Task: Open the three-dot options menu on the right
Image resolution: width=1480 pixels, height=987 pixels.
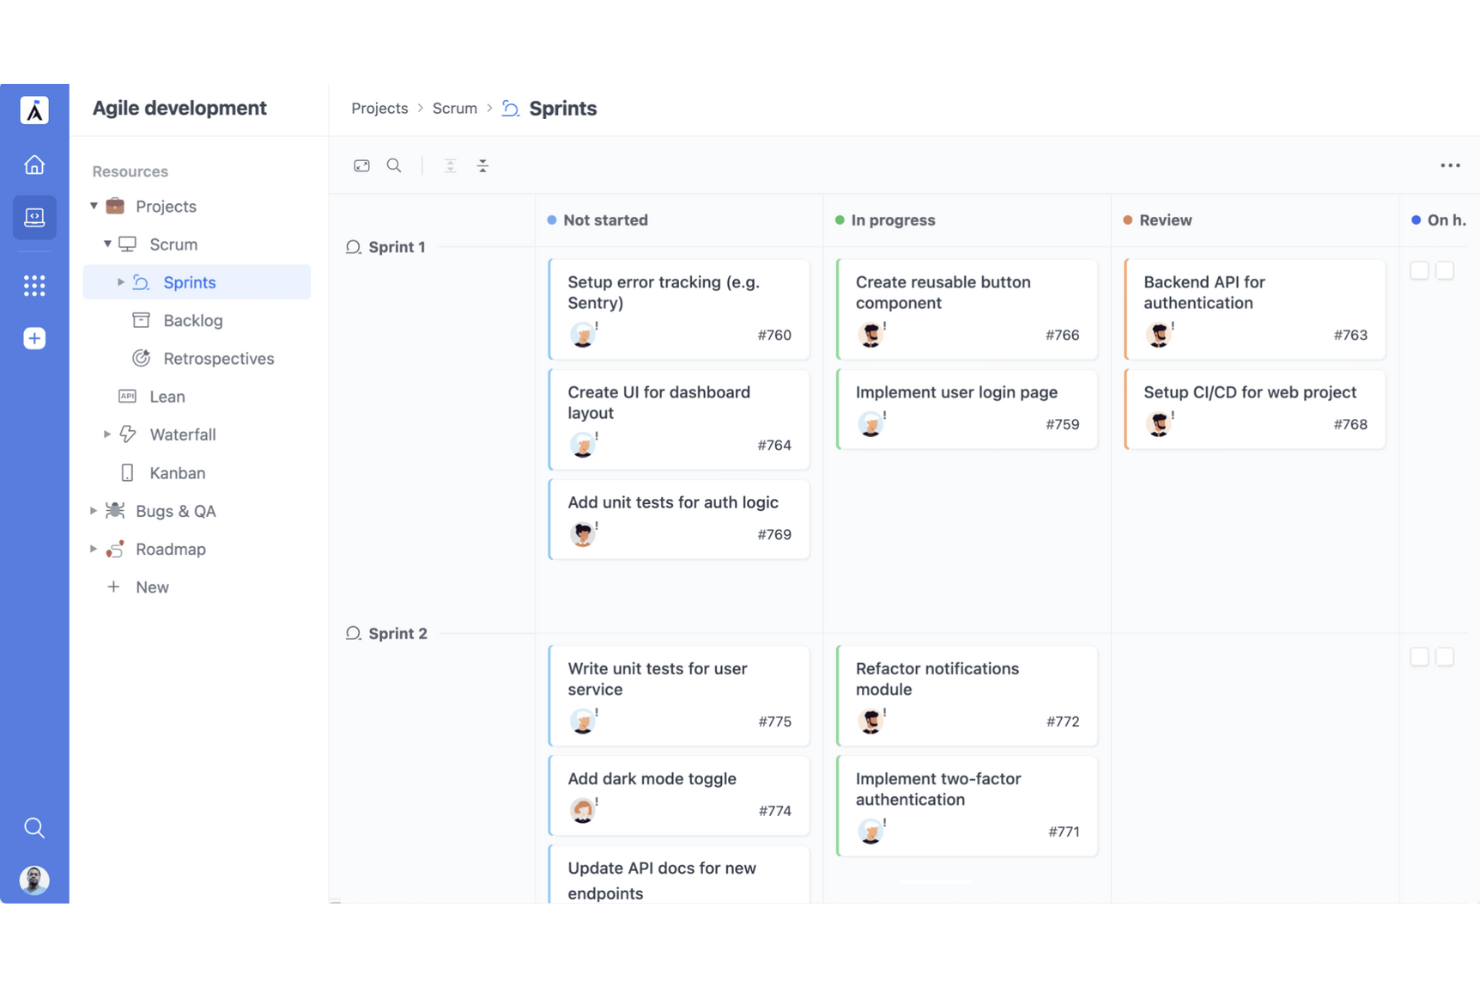Action: point(1450,165)
